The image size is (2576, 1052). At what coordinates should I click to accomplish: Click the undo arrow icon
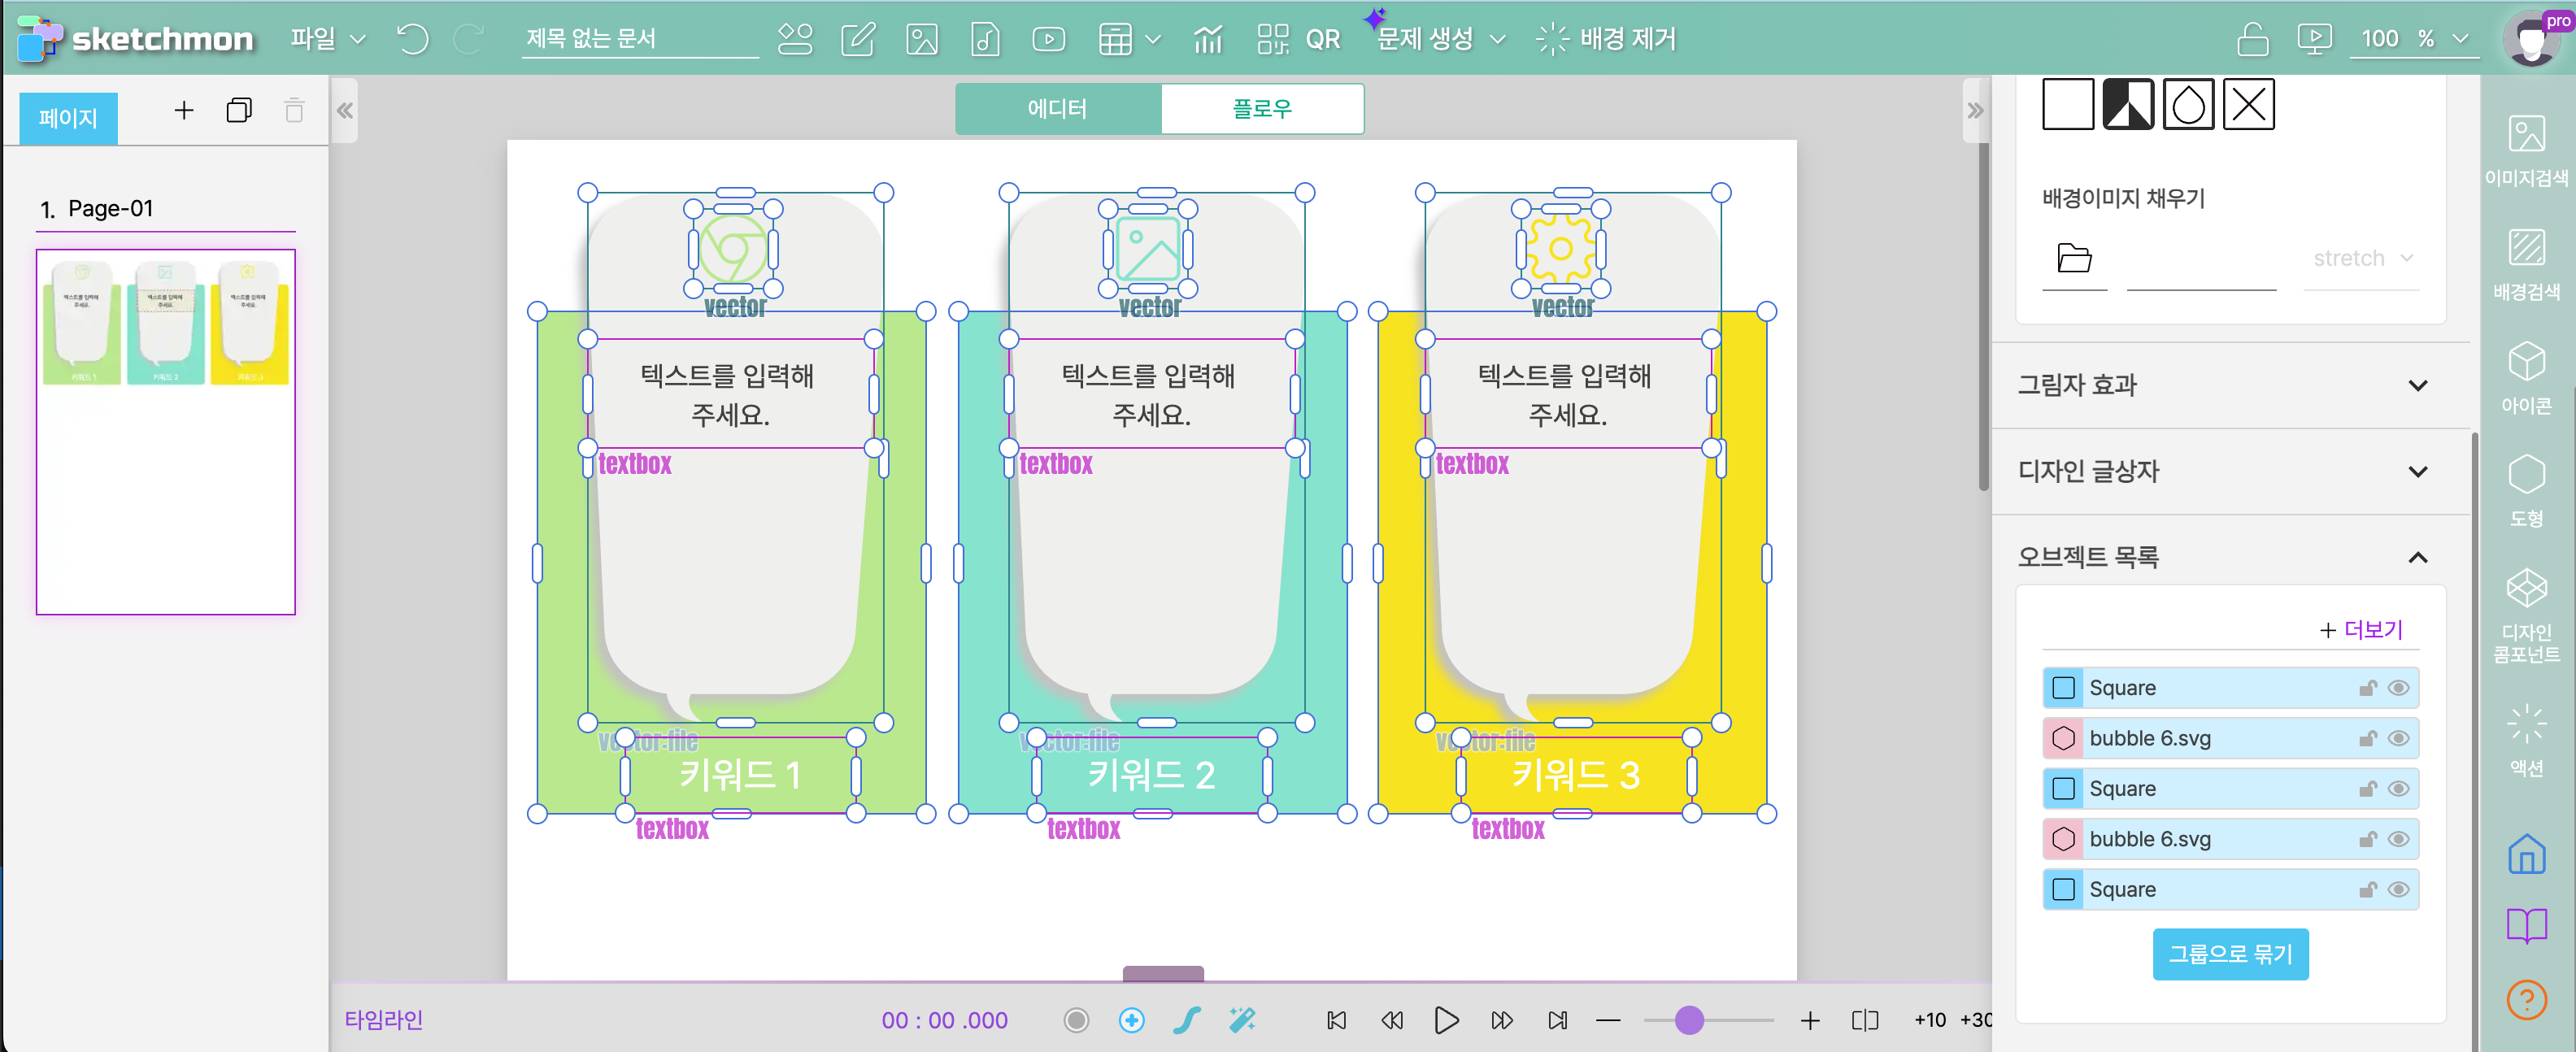[x=412, y=39]
